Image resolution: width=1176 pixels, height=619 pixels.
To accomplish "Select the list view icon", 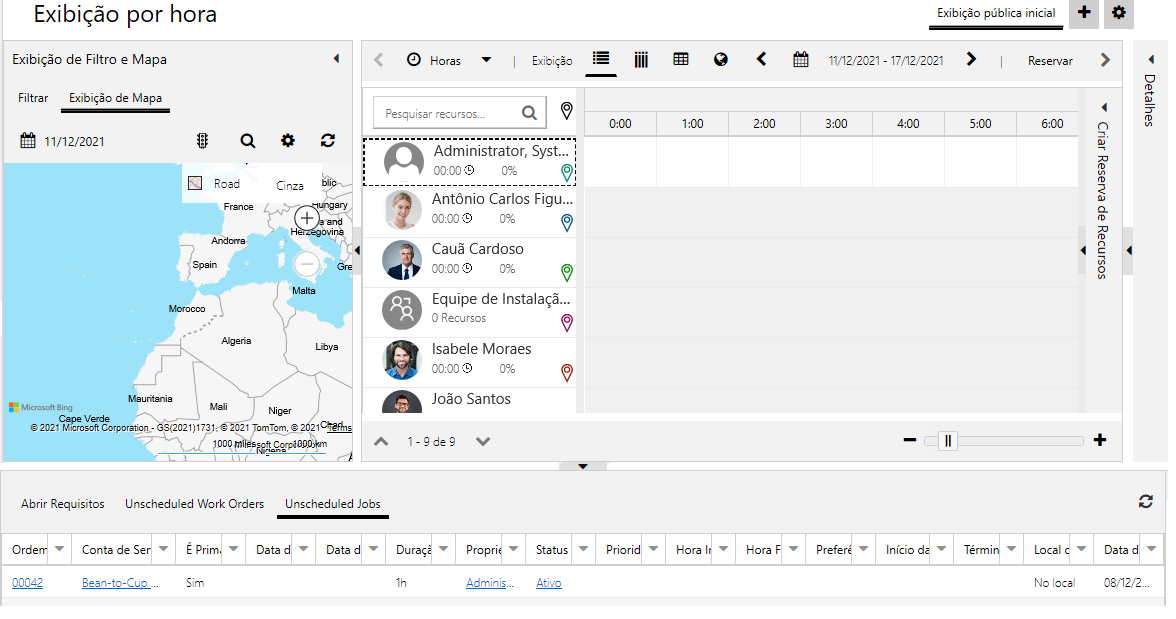I will coord(601,59).
